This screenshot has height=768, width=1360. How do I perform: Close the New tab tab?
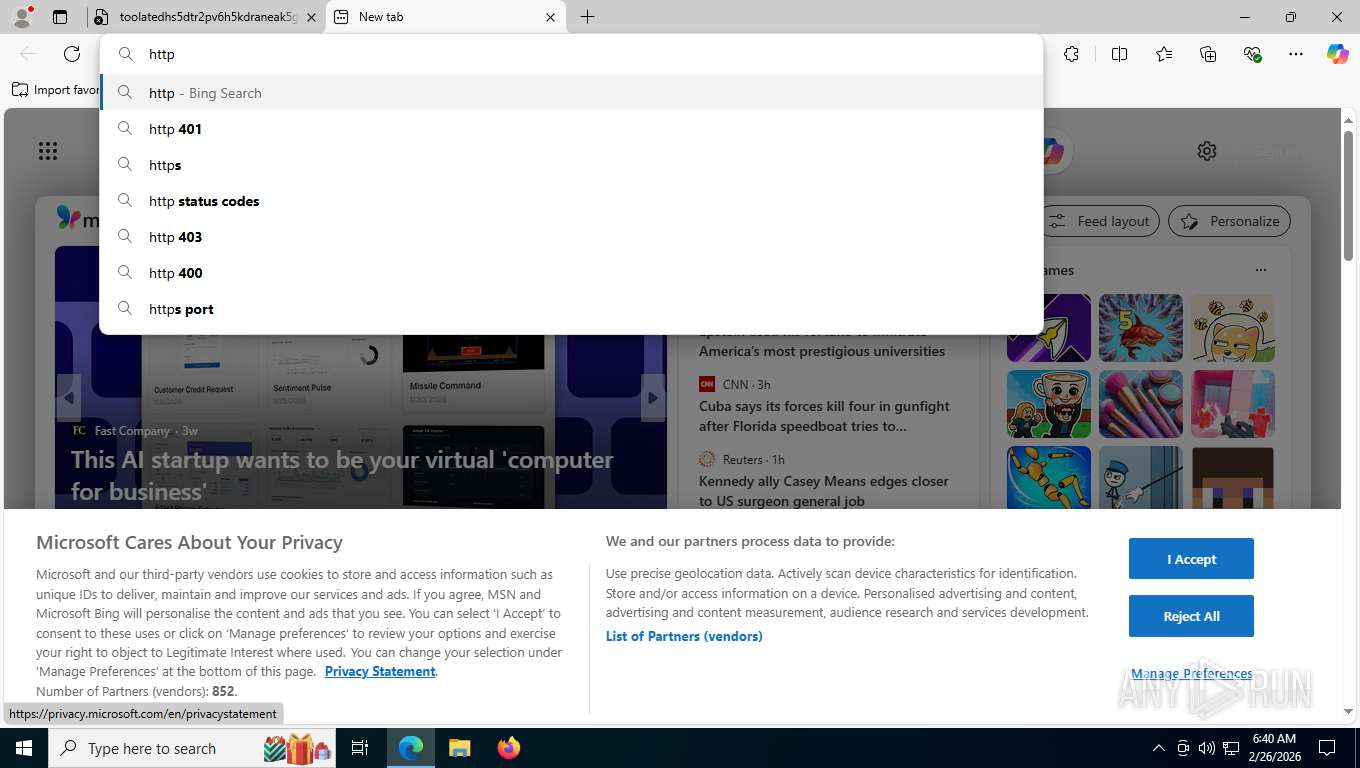550,17
